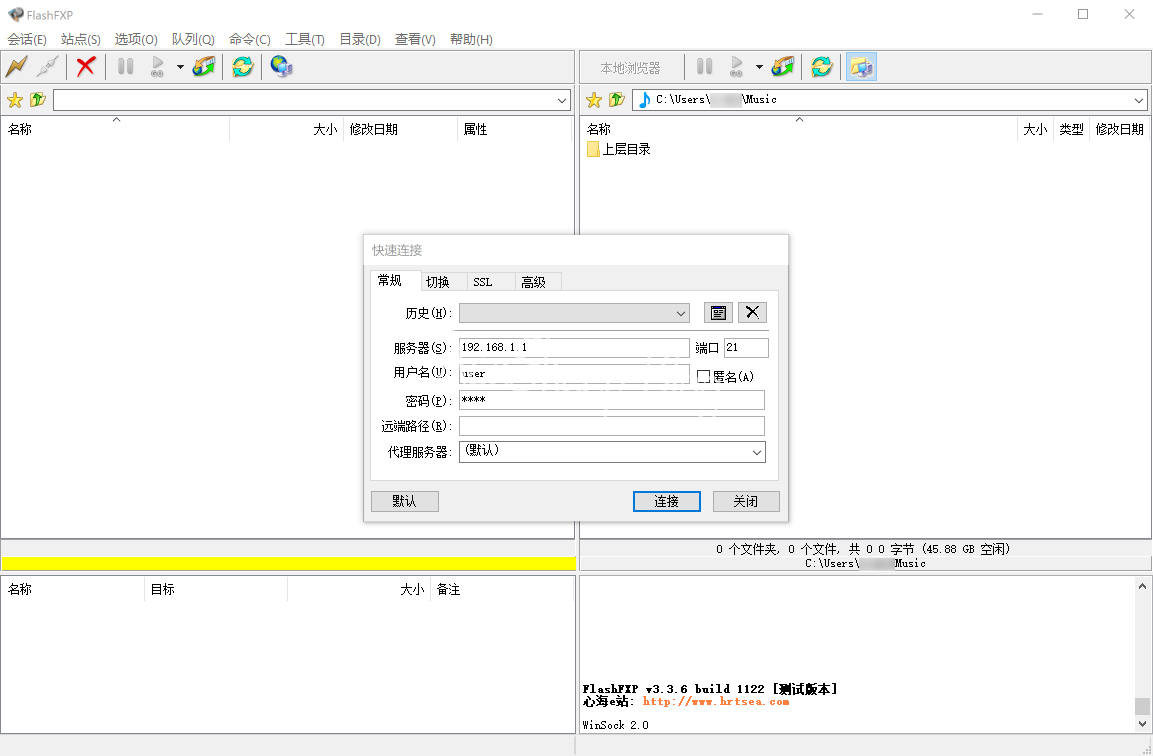Screen dimensions: 1153x756
Task: Switch to the 切换 tab
Action: coord(443,282)
